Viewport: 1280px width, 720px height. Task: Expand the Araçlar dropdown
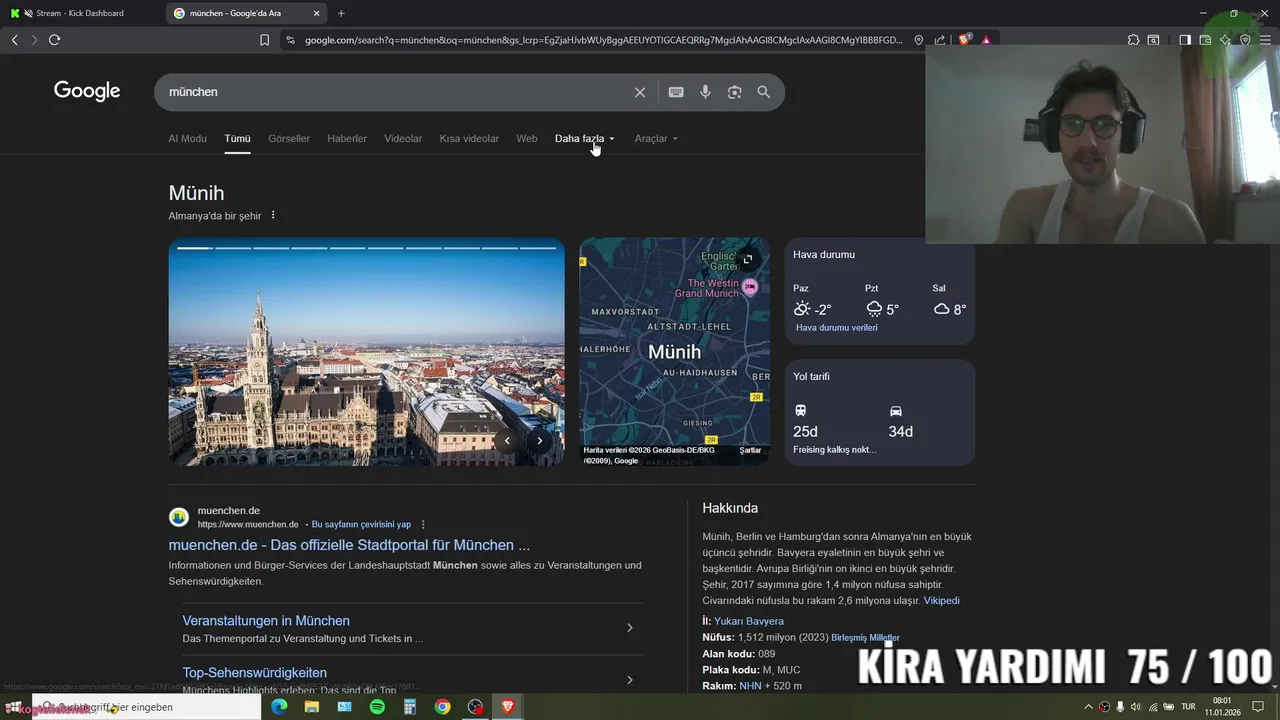(656, 139)
